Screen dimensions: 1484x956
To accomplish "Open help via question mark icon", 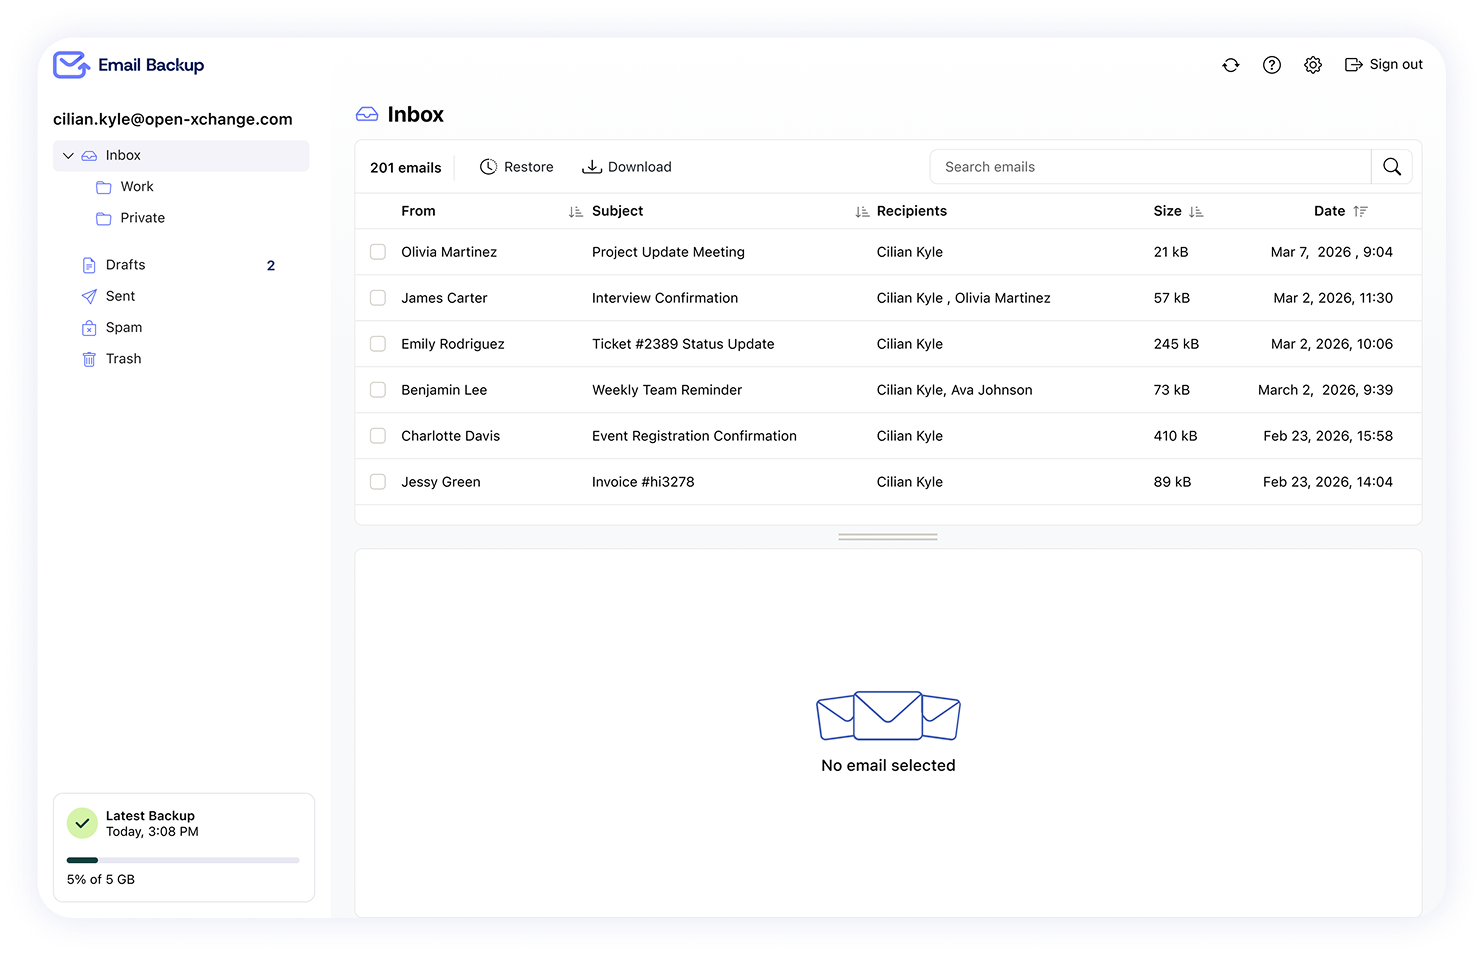I will [1271, 65].
